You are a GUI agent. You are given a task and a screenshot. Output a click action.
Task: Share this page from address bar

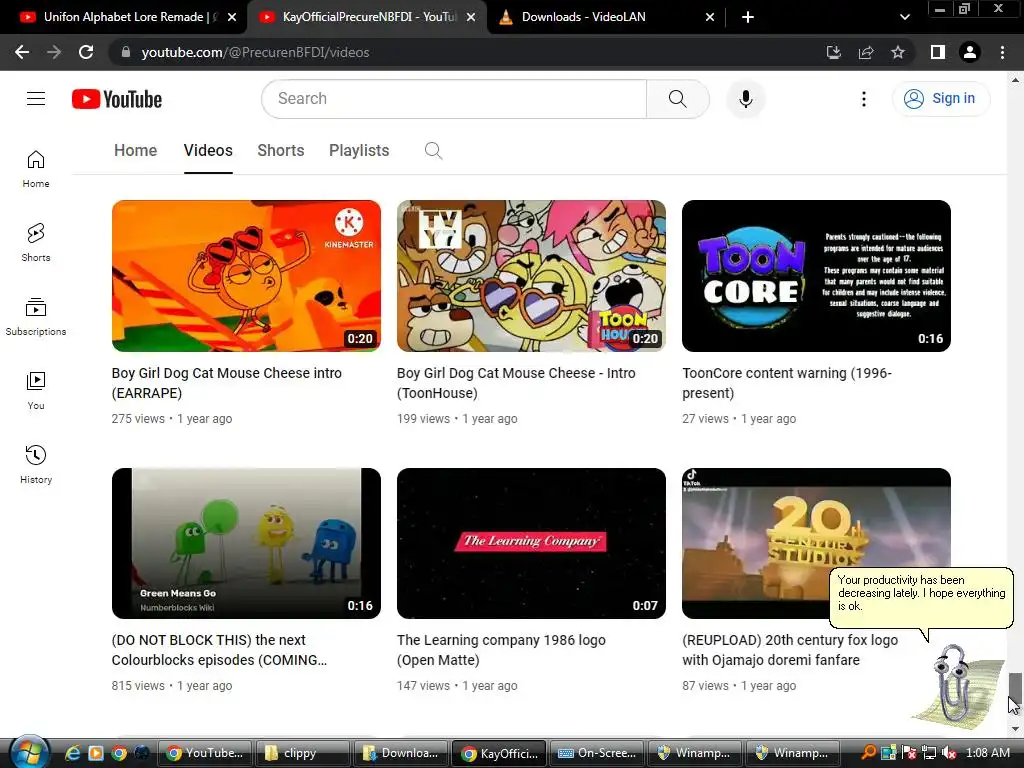point(866,52)
